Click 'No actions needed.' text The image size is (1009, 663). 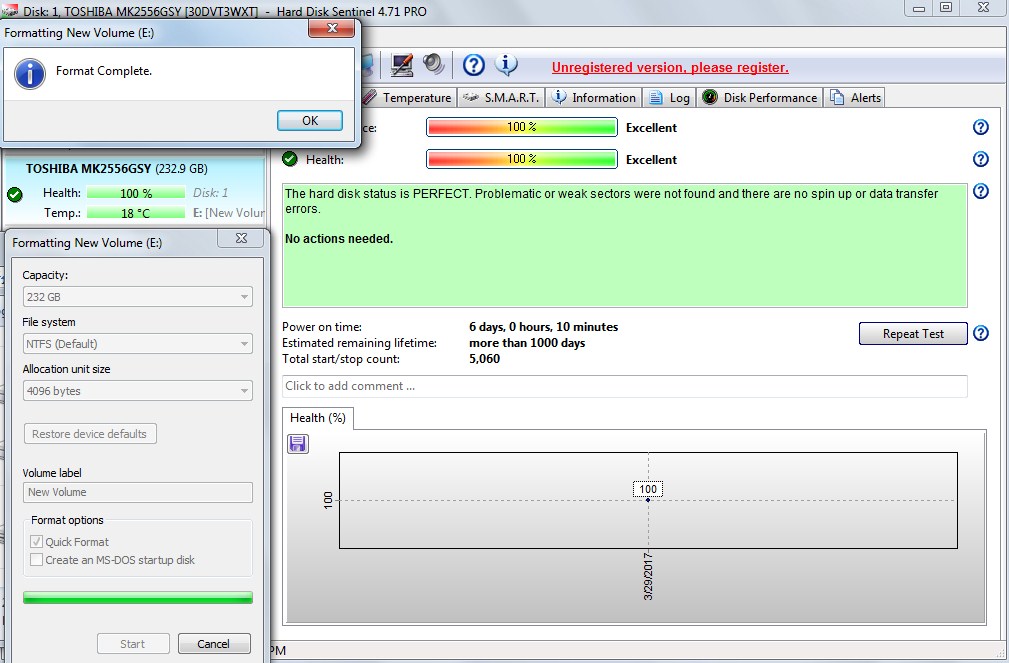click(x=338, y=239)
